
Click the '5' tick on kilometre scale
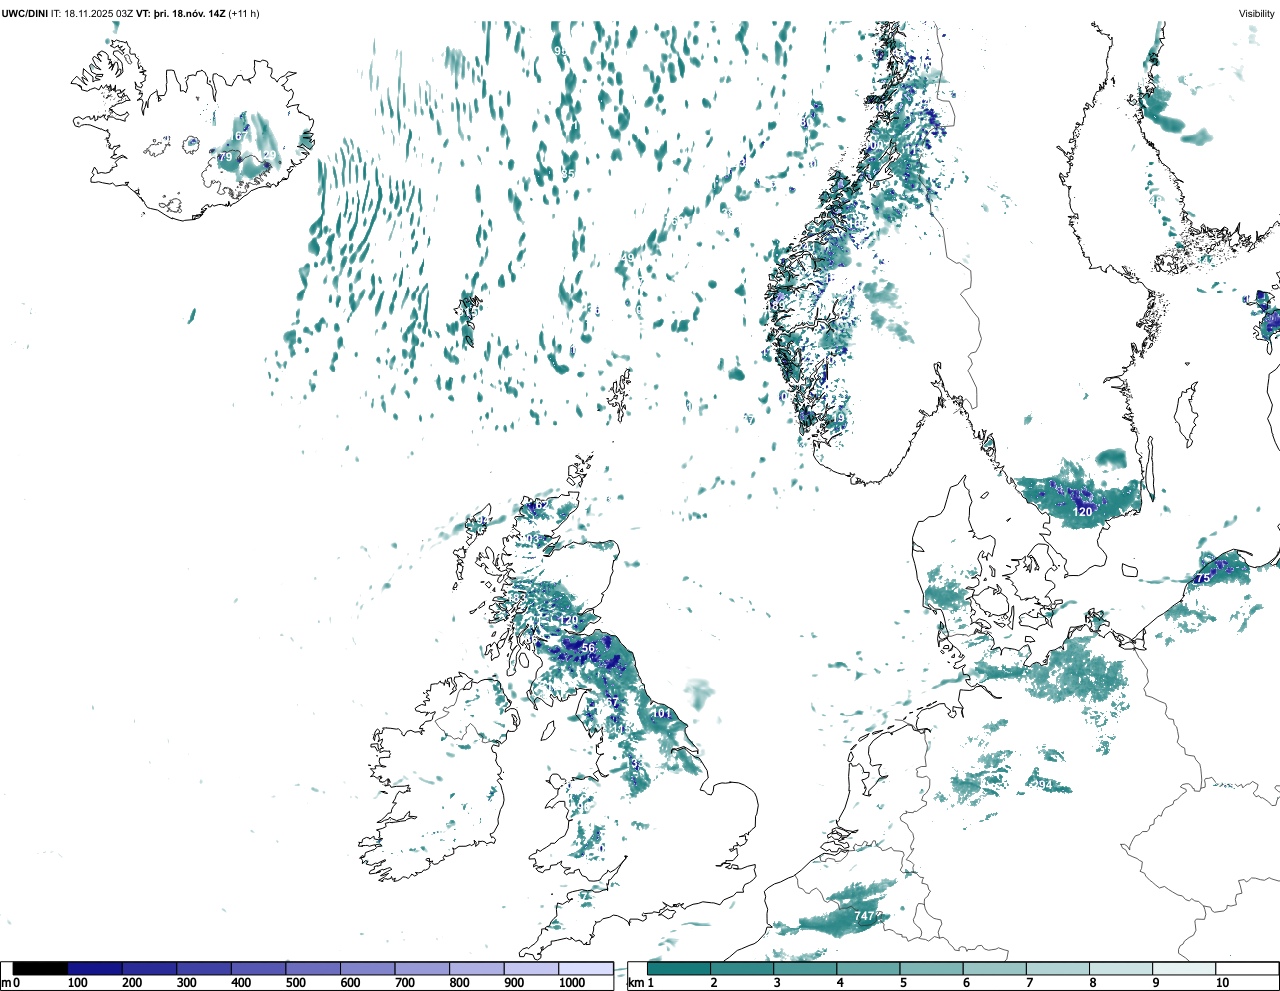(x=903, y=983)
